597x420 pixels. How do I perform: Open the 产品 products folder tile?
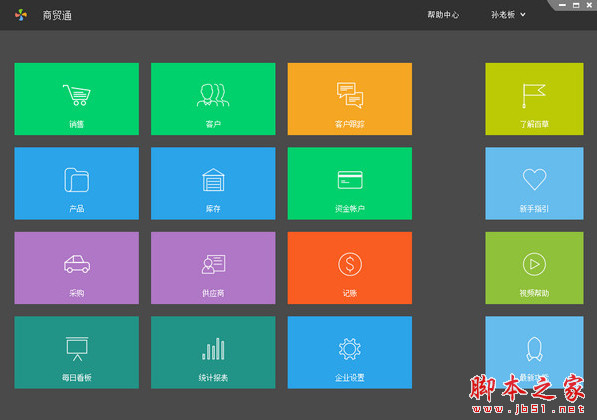77,184
